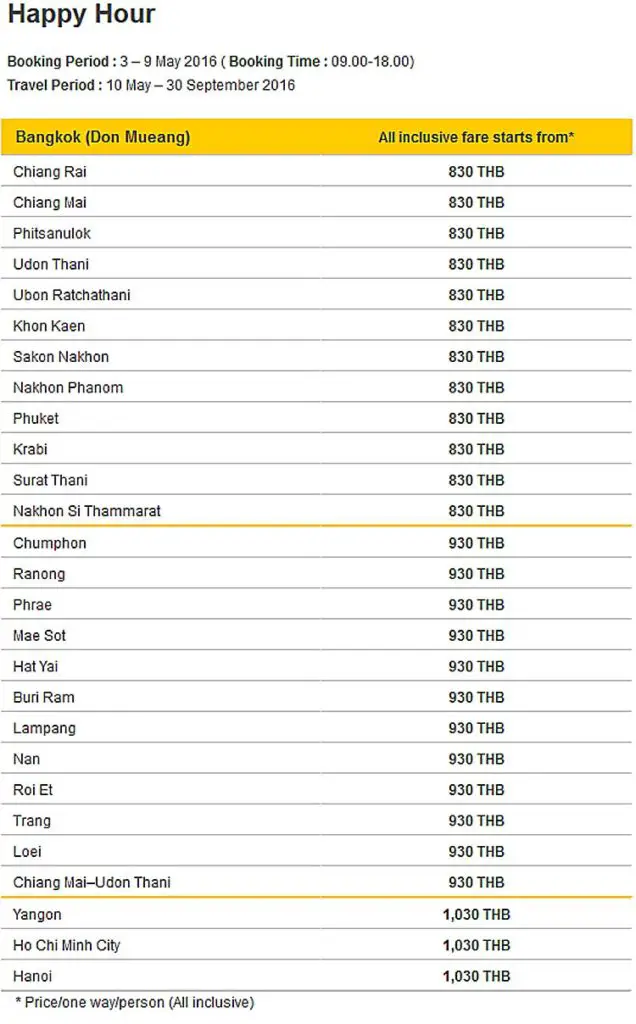Select the Phuket destination
This screenshot has width=636, height=1024.
click(x=36, y=418)
